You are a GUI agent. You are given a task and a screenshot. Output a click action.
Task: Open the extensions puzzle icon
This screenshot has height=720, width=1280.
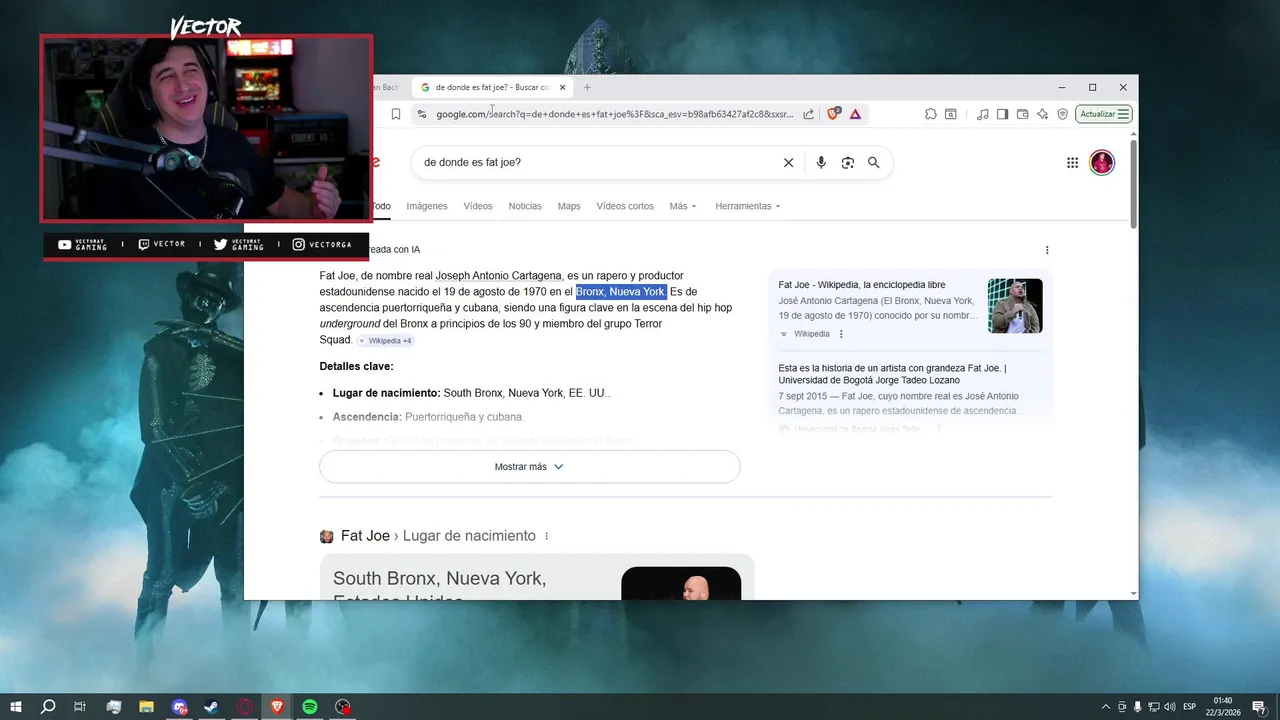coord(930,114)
